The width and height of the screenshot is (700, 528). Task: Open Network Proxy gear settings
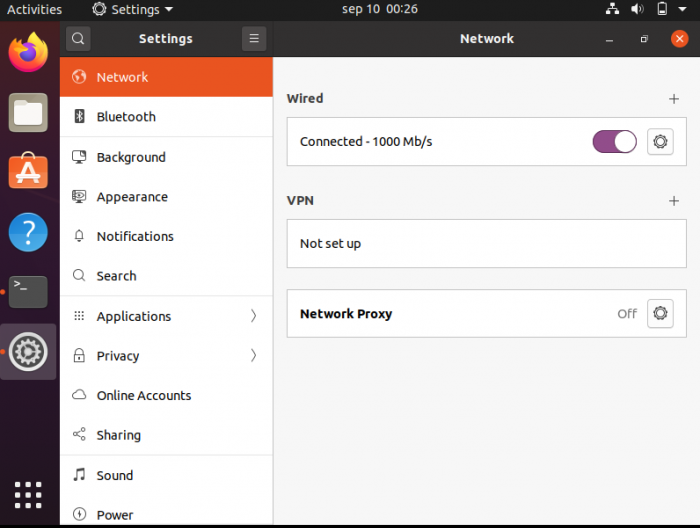pos(660,313)
